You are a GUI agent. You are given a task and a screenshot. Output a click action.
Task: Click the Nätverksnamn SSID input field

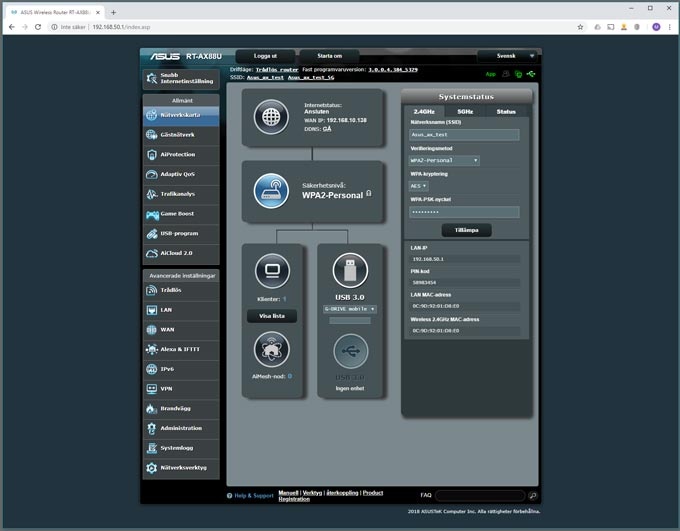coord(464,134)
